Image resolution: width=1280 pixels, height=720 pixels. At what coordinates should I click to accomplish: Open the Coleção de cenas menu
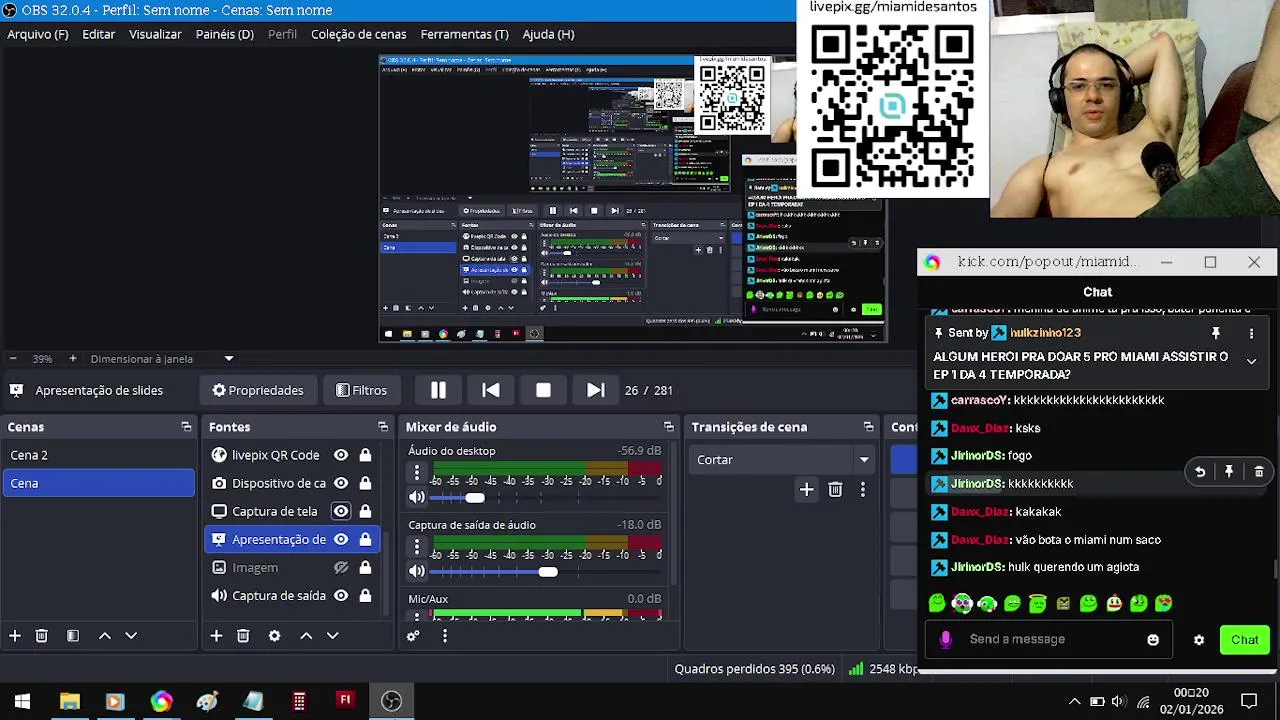(358, 34)
